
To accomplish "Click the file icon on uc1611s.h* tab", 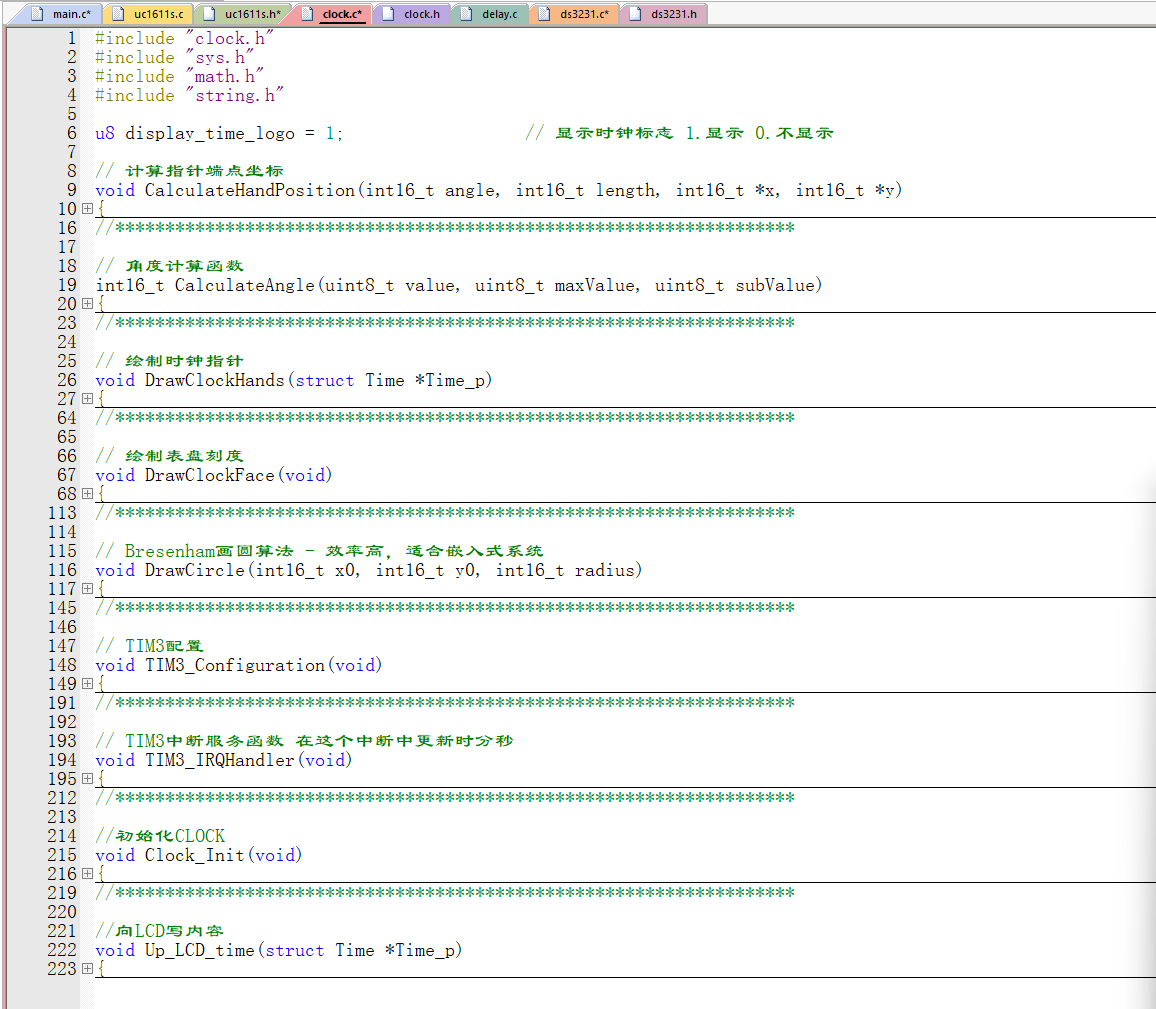I will (x=209, y=13).
